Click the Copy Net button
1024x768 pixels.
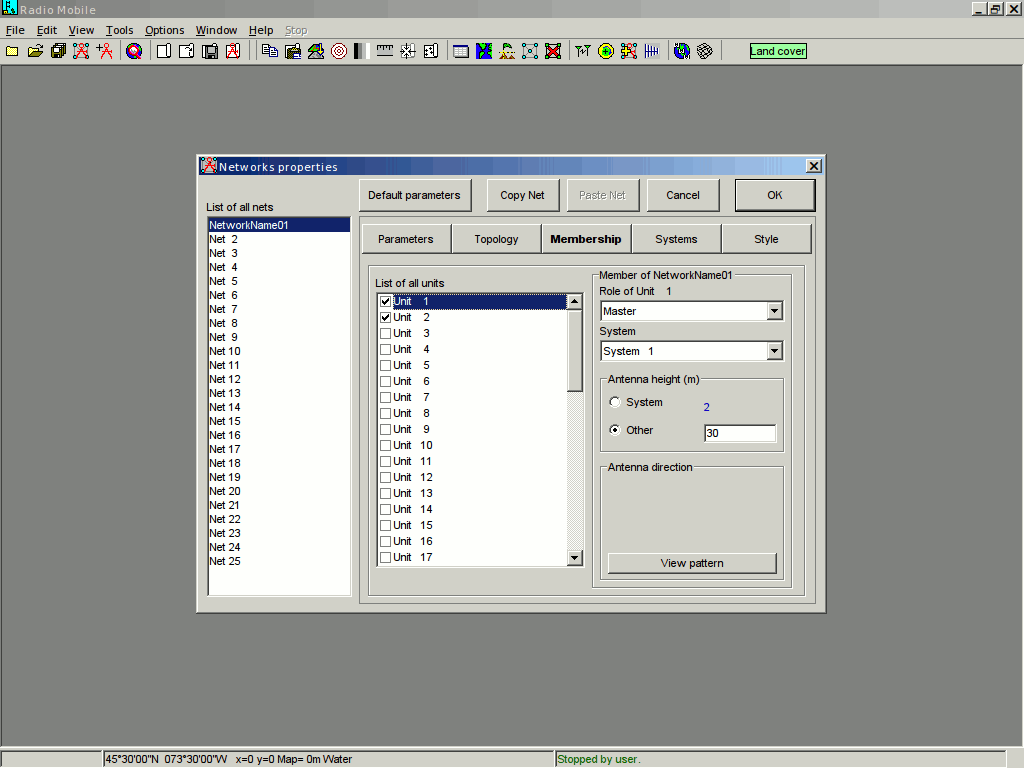(x=522, y=195)
